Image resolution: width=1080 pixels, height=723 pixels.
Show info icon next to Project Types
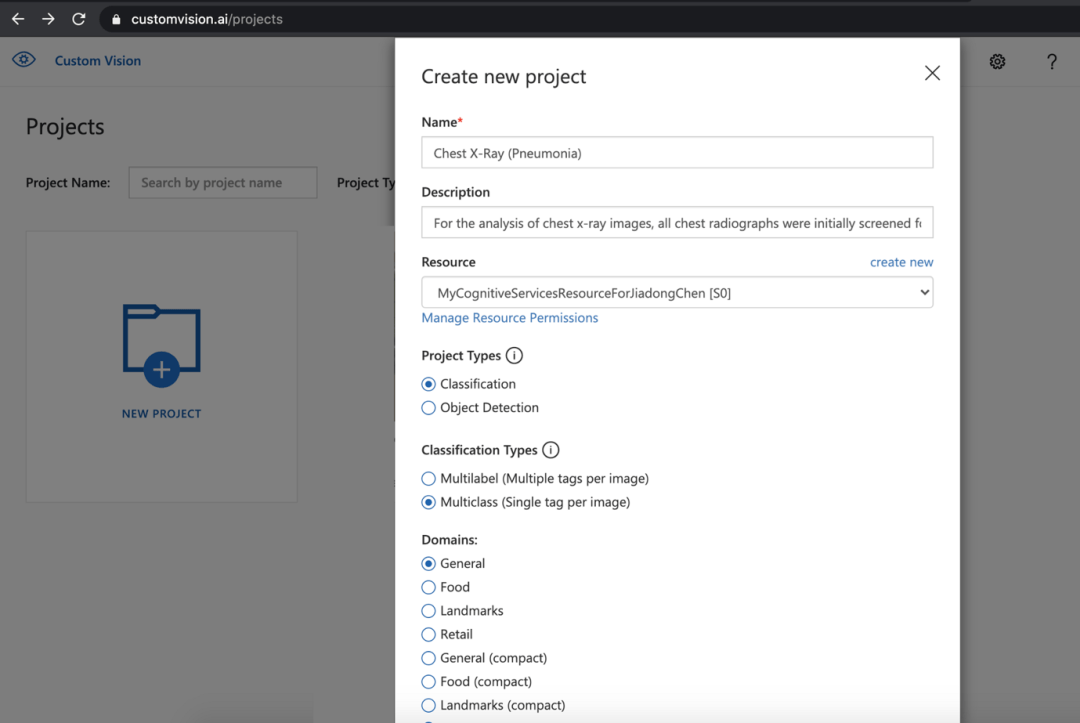[x=514, y=355]
